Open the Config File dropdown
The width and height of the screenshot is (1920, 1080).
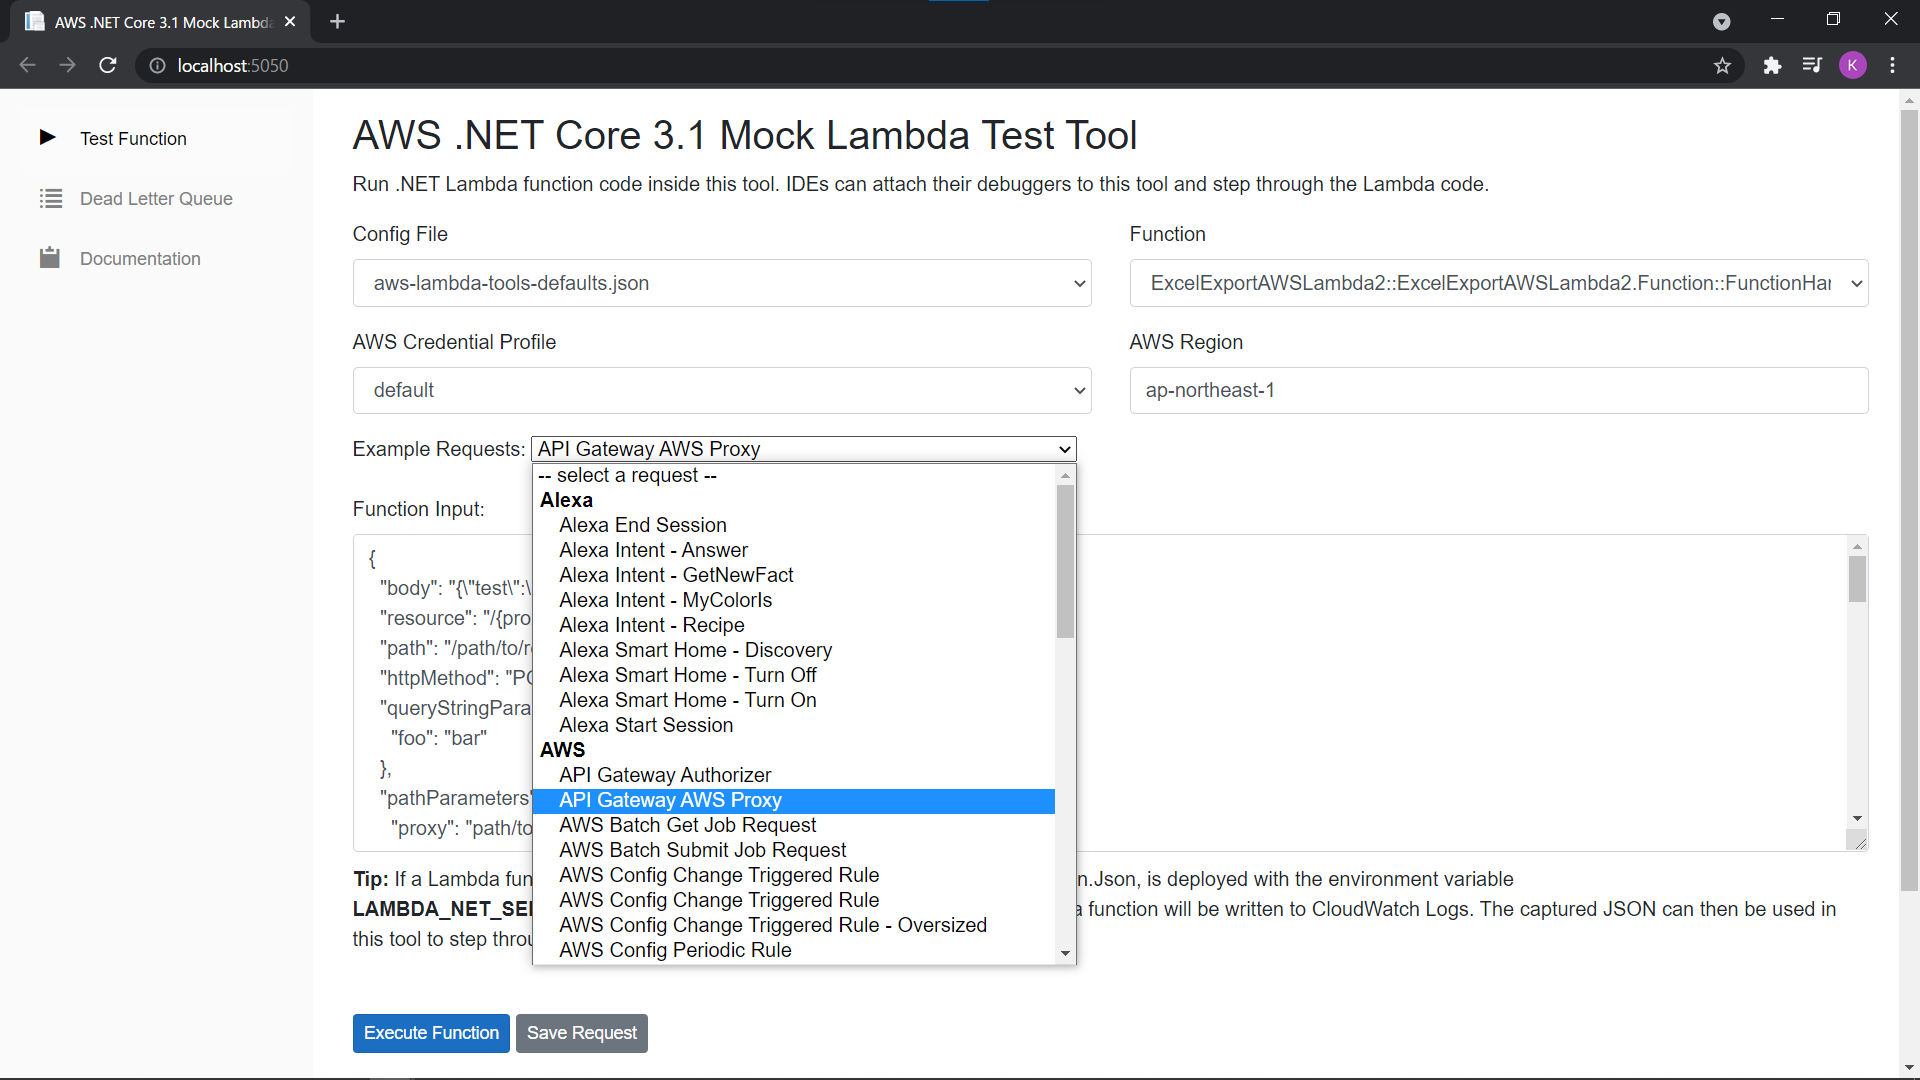point(722,283)
